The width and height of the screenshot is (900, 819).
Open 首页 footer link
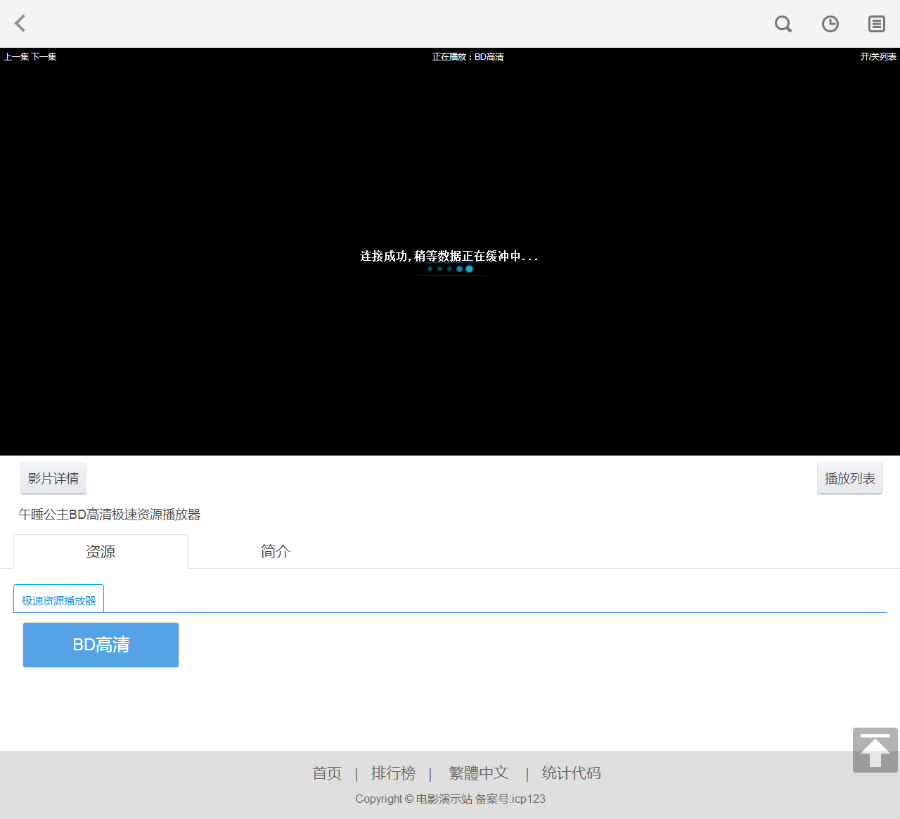click(x=327, y=773)
